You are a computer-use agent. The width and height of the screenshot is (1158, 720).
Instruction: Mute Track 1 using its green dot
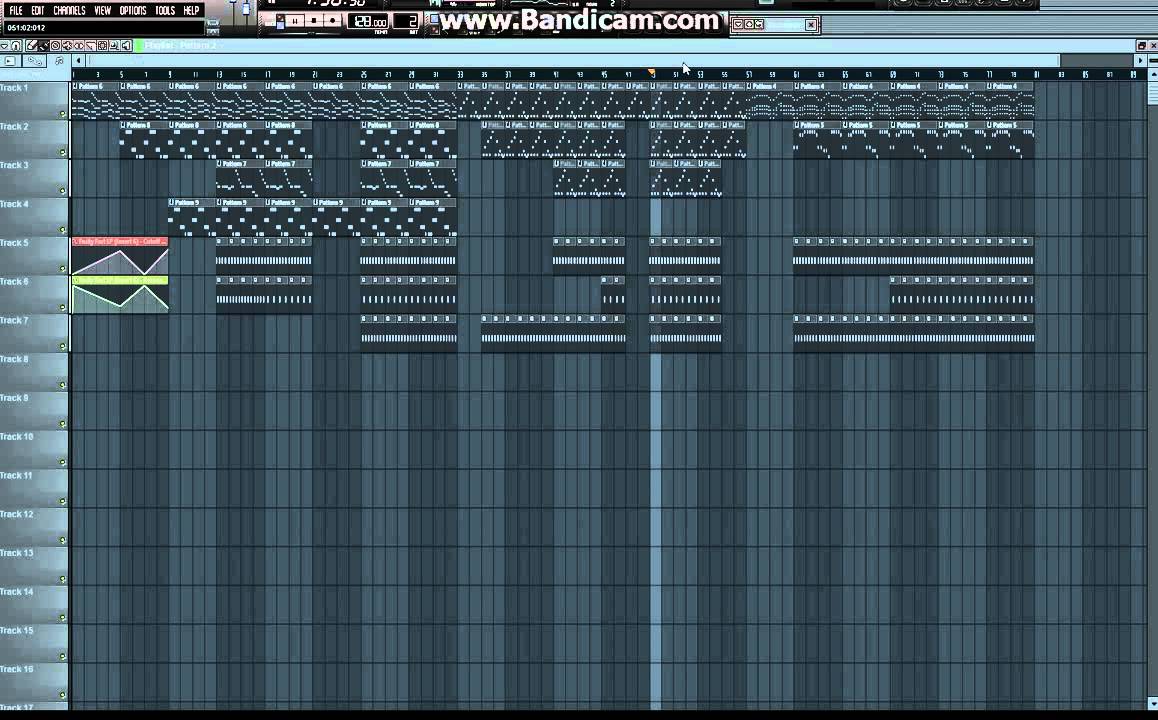tap(62, 114)
